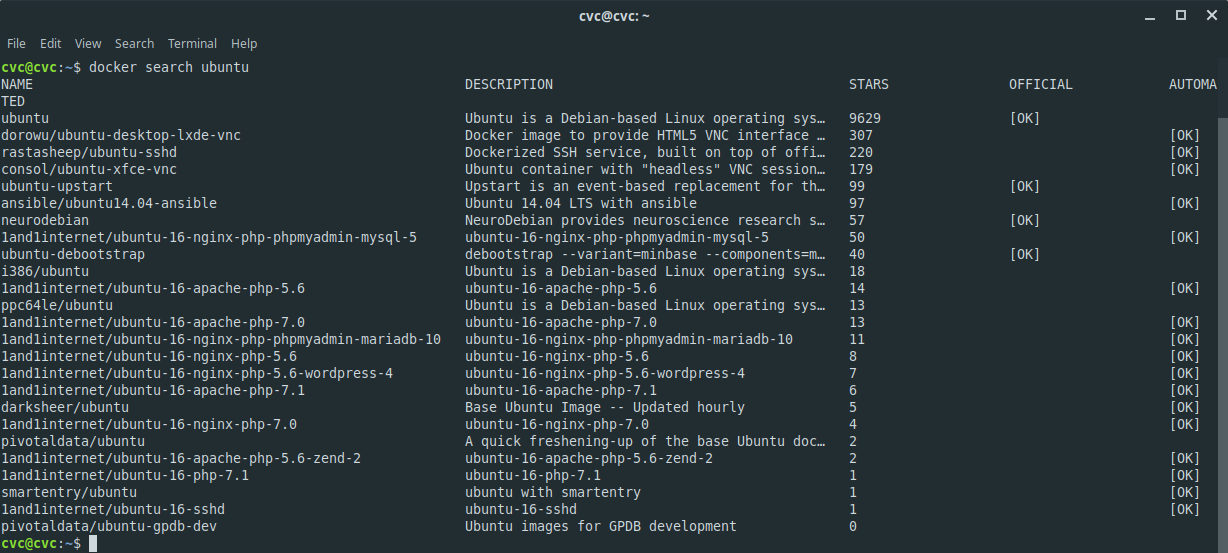Screen dimensions: 1228x553
Task: Select image name ubuntu-debootstrap
Action: (73, 254)
